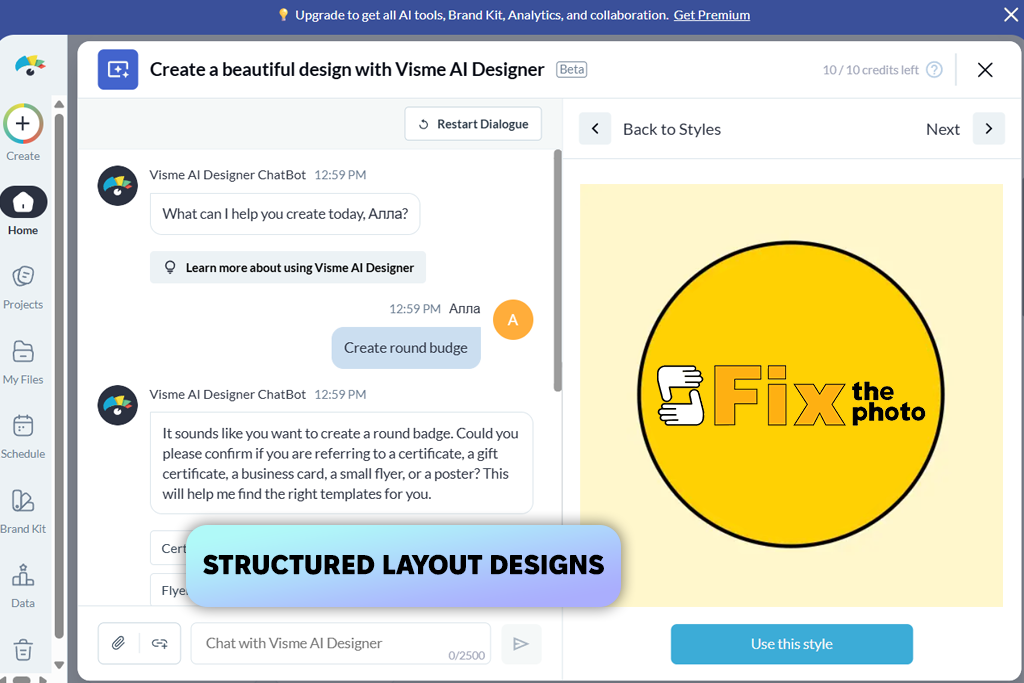The width and height of the screenshot is (1024, 683).
Task: Click the chat conversation scrollbar
Action: coord(558,270)
